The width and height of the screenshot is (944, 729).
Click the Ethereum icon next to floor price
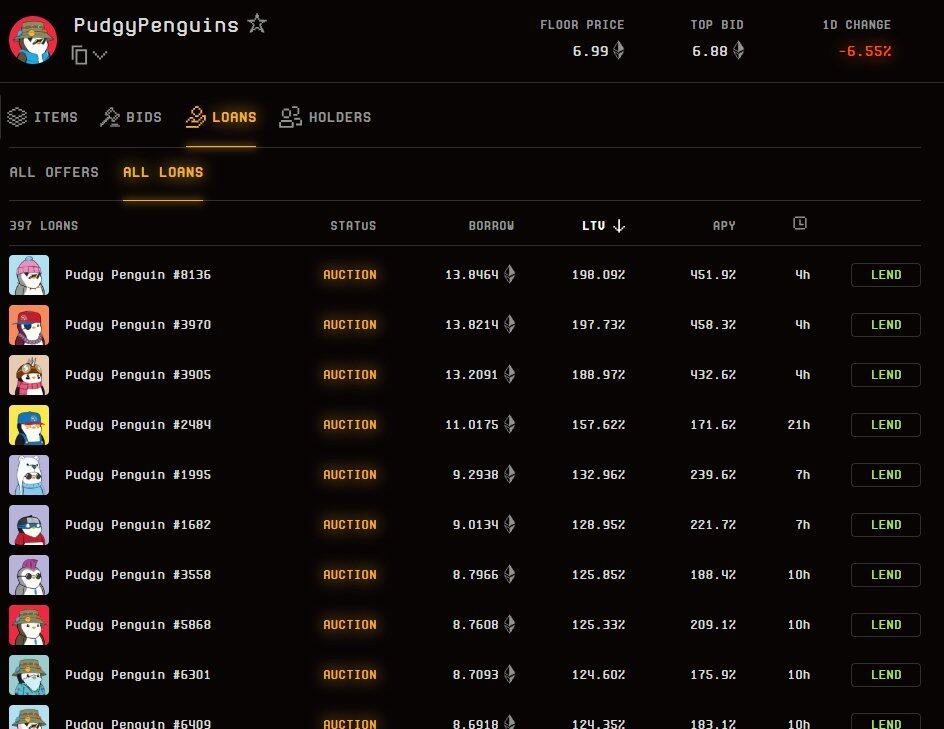618,51
